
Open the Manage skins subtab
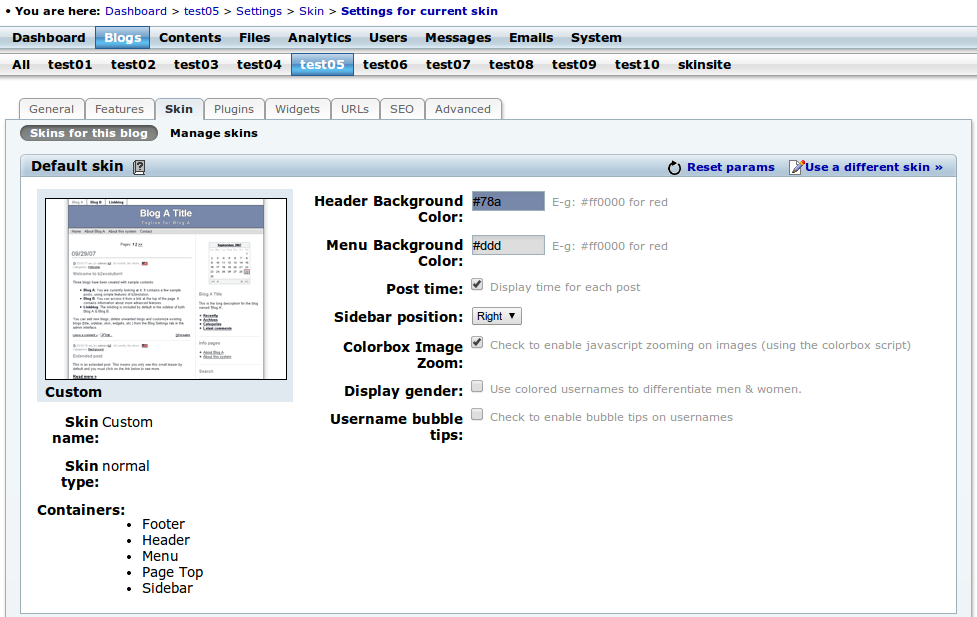pos(214,133)
